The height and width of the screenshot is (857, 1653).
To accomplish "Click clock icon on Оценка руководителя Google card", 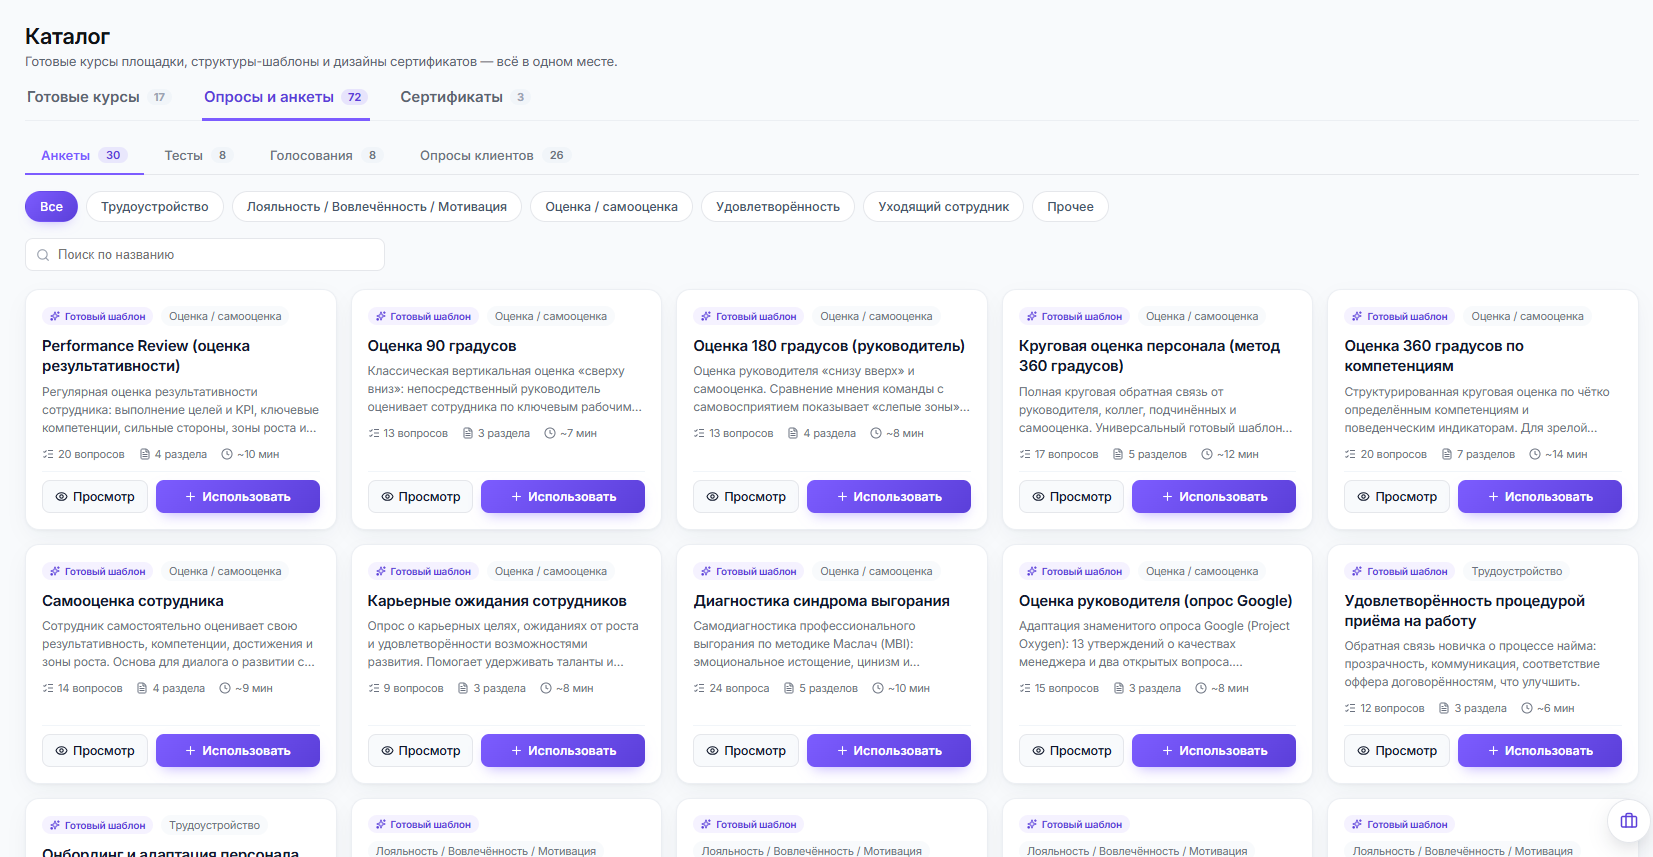I will [x=1201, y=689].
